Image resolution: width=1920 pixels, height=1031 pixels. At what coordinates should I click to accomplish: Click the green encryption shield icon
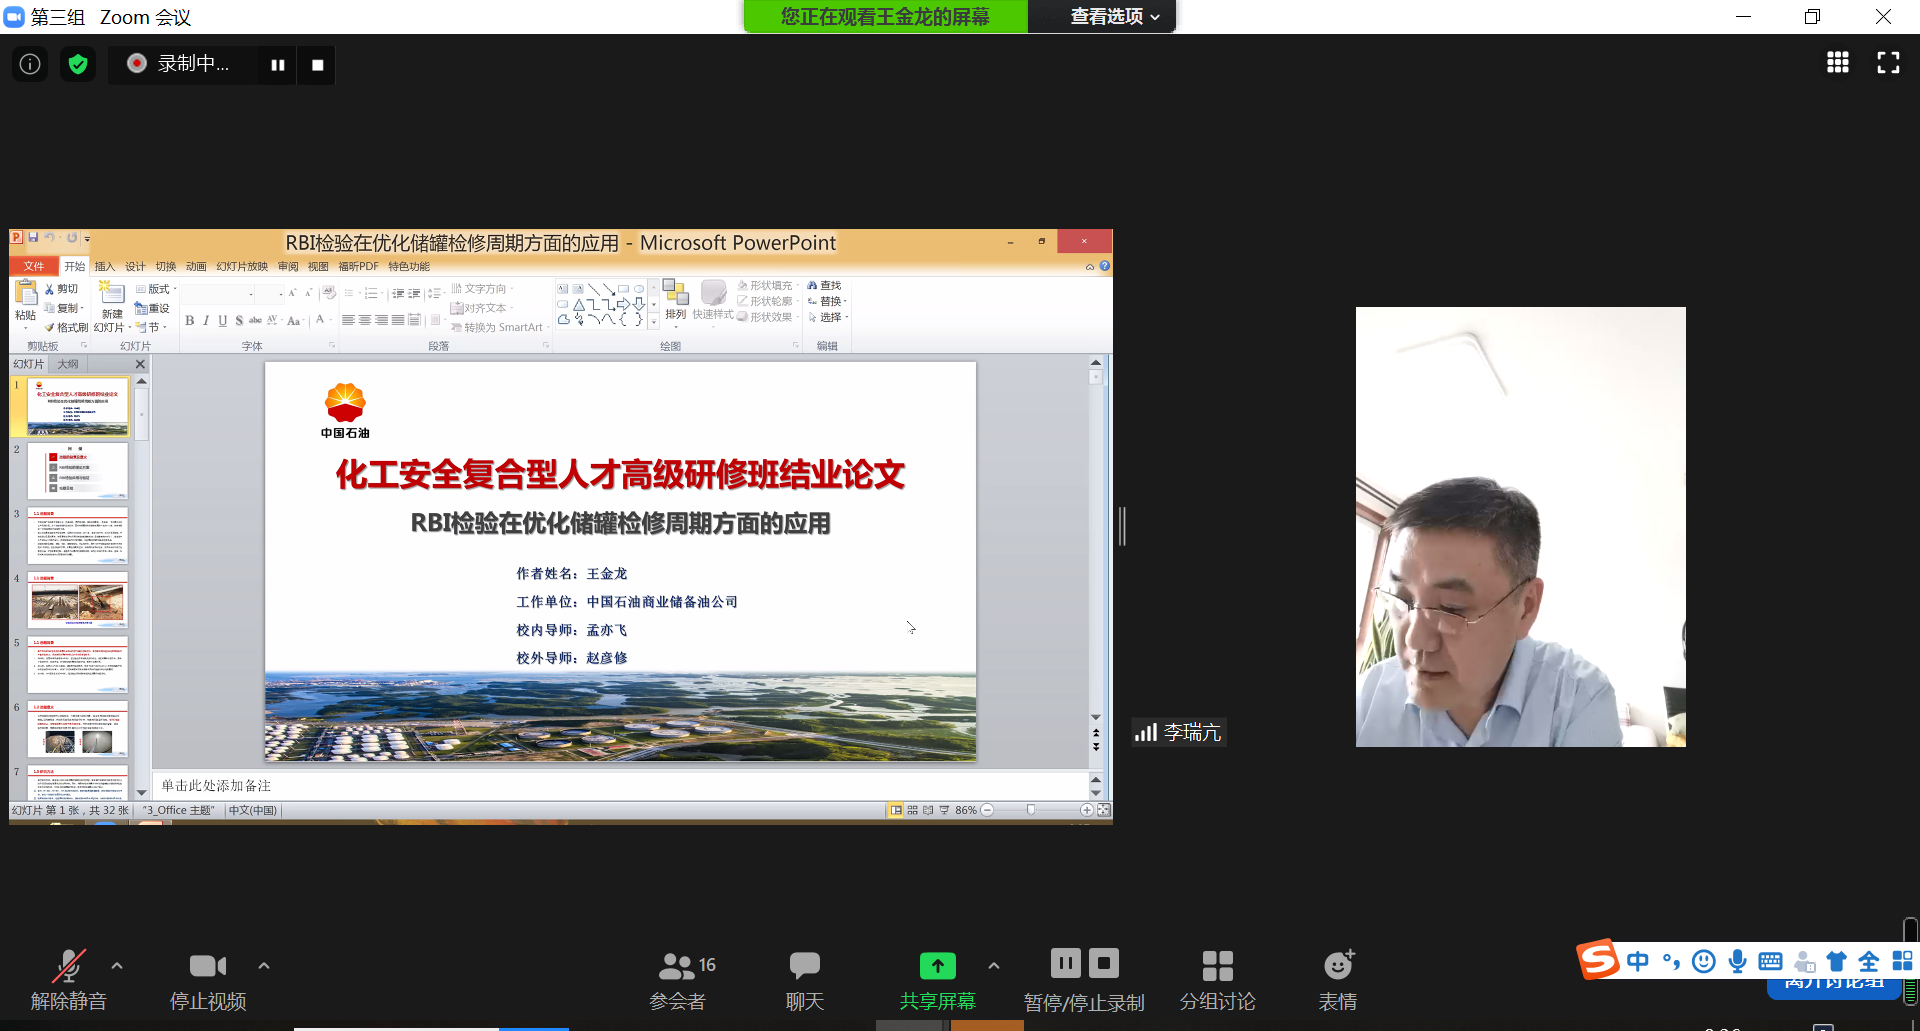(78, 65)
